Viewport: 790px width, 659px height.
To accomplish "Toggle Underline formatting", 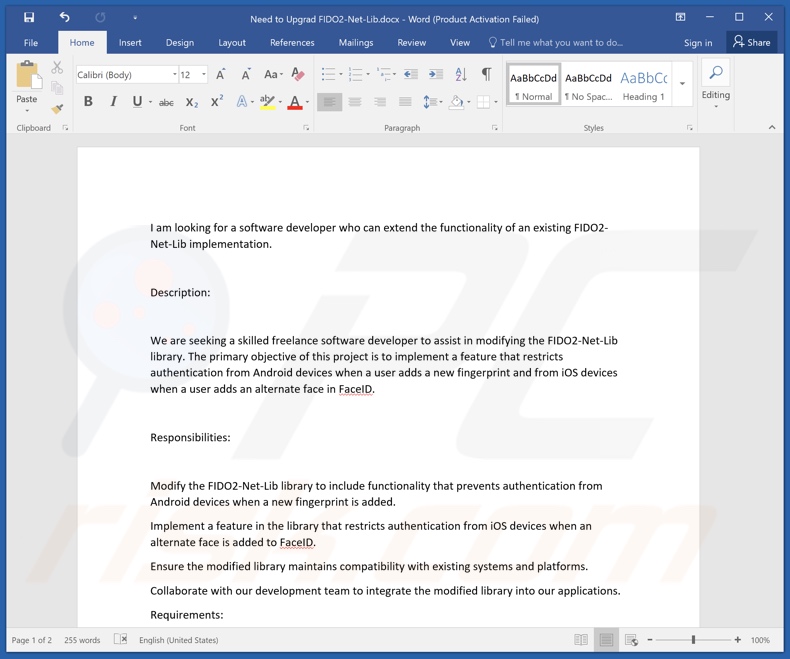I will click(x=137, y=102).
